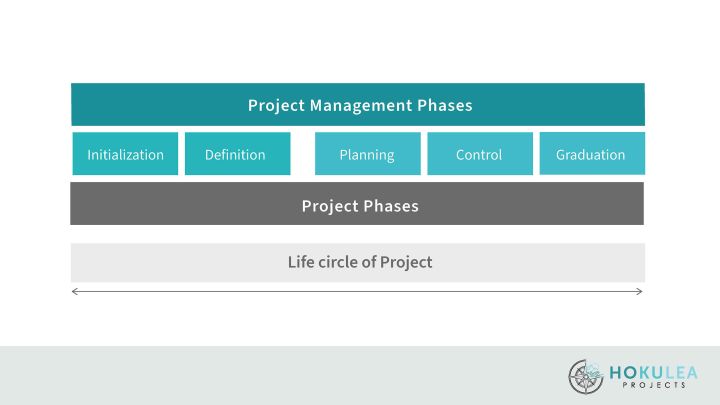Click the white area below the arrow line
720x405 pixels.
pos(358,320)
